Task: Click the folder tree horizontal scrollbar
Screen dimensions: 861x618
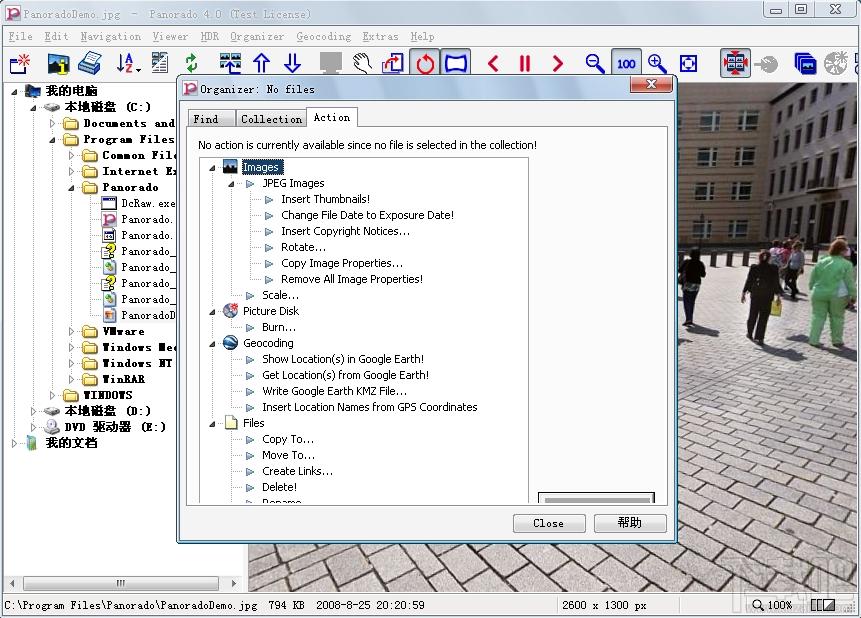Action: (121, 583)
